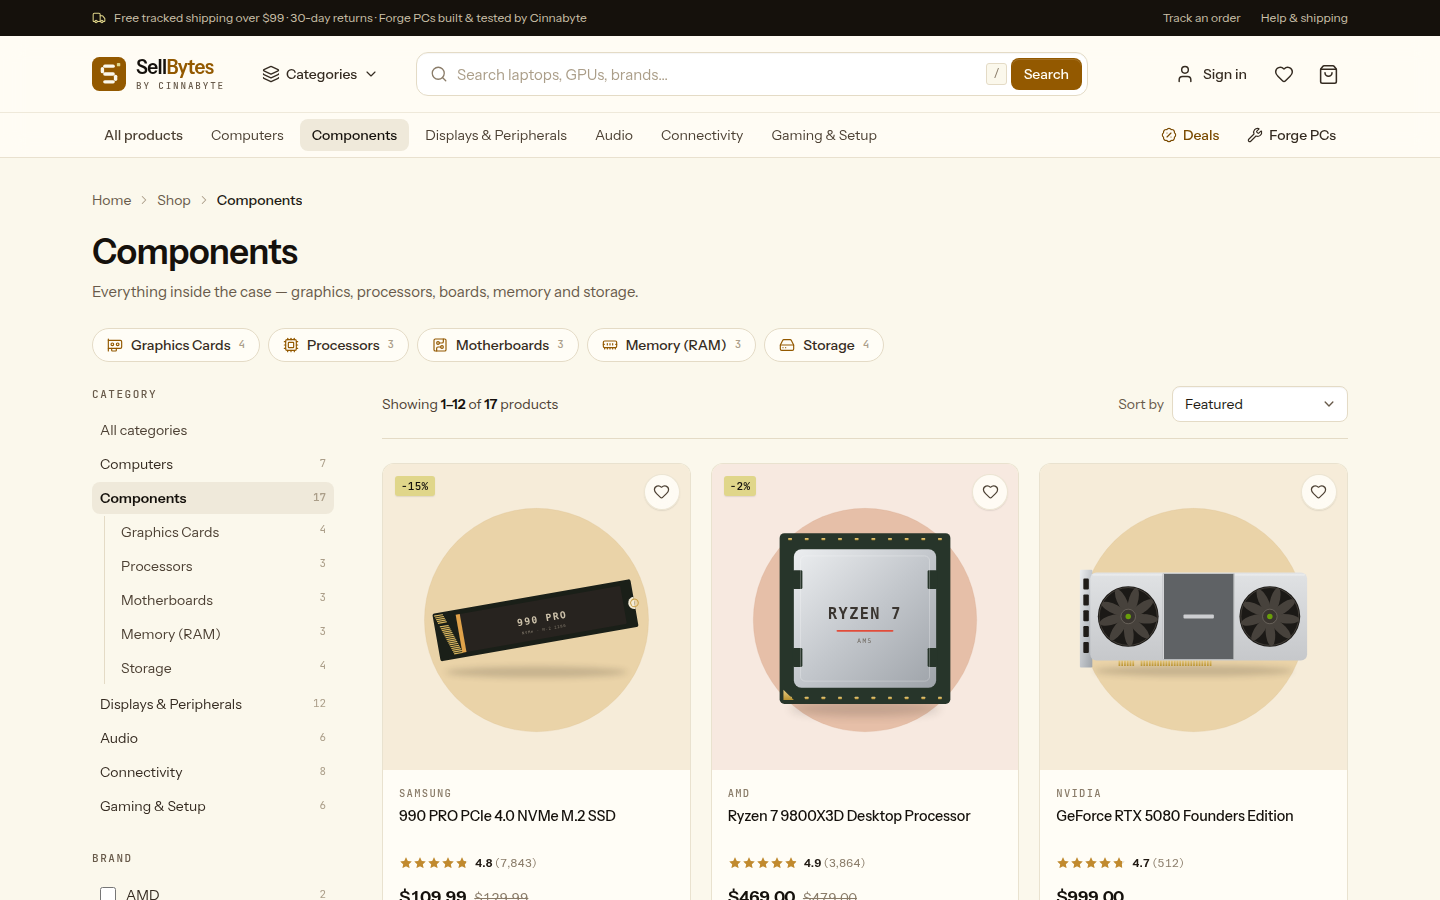Image resolution: width=1440 pixels, height=900 pixels.
Task: Click the Forge PCs wrench icon
Action: (x=1255, y=135)
